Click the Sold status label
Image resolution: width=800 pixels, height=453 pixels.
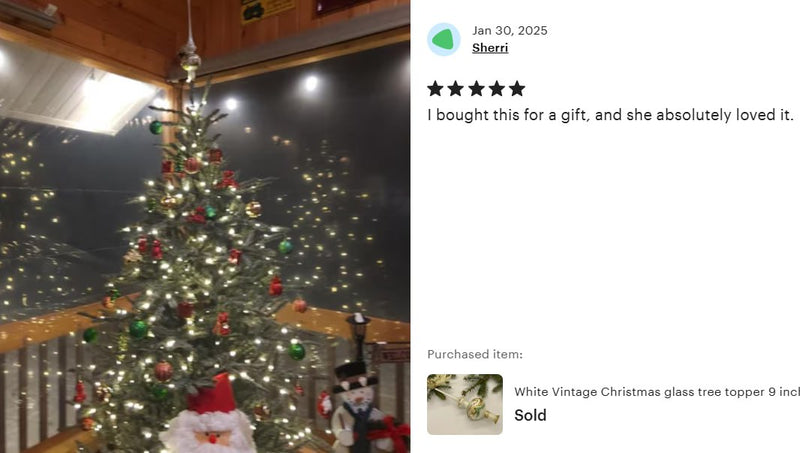pyautogui.click(x=530, y=415)
